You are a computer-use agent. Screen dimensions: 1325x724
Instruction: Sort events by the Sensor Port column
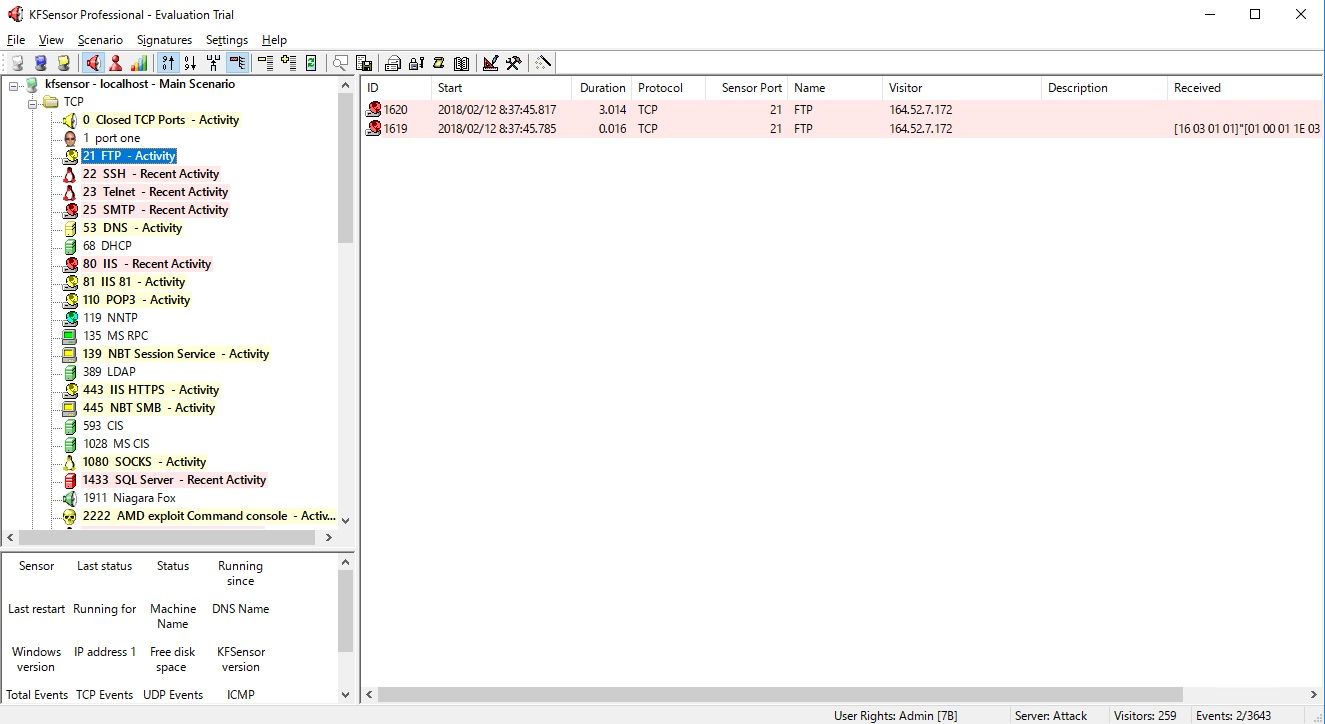746,88
